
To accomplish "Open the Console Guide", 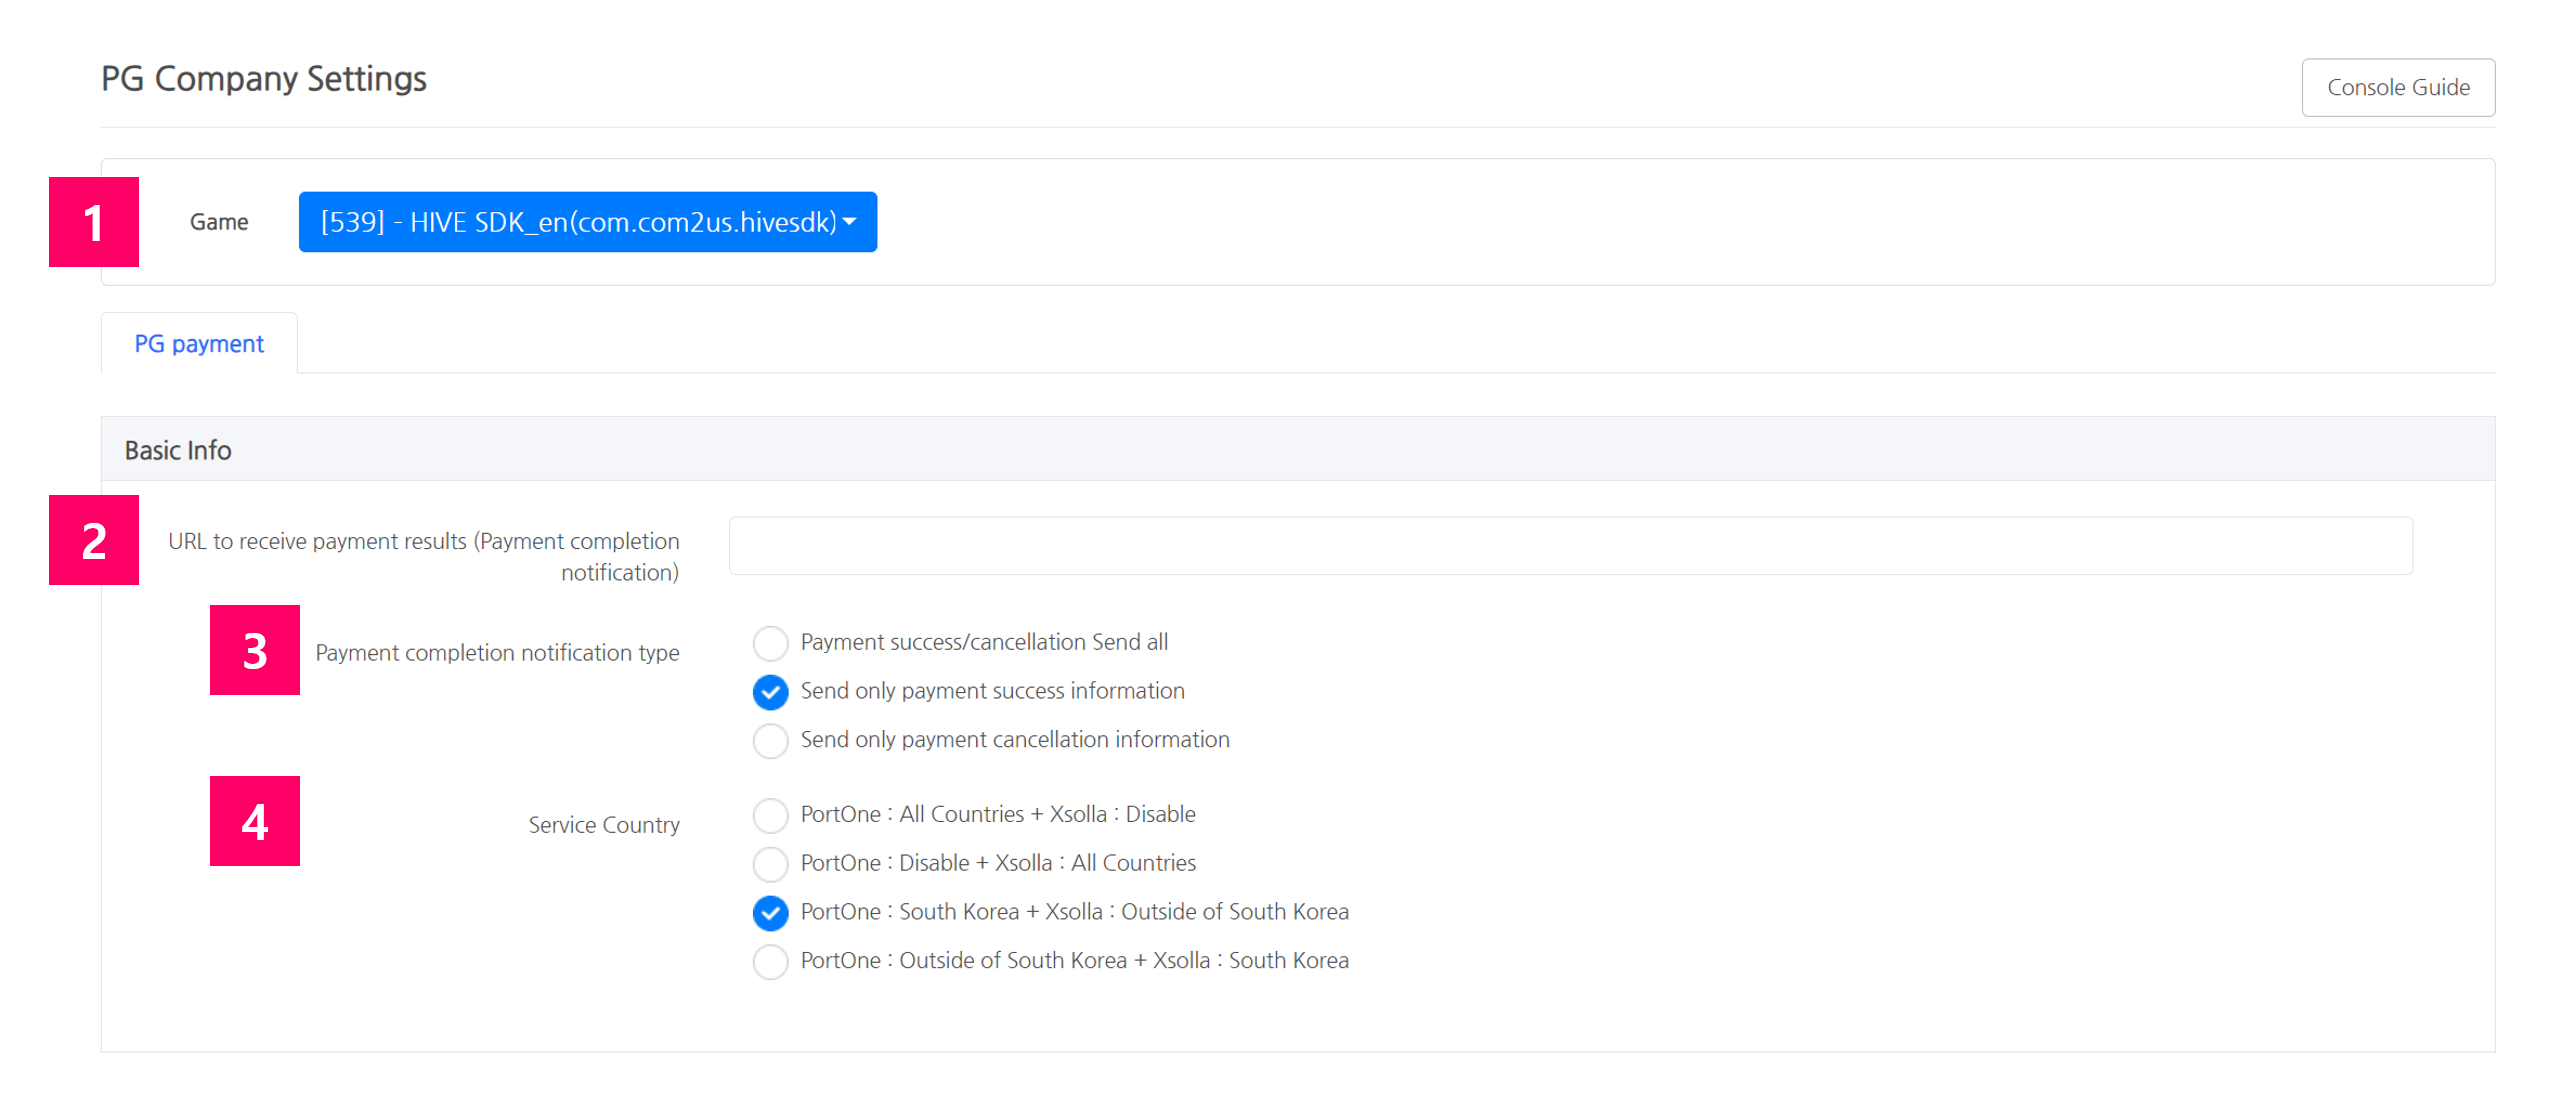I will tap(2397, 87).
